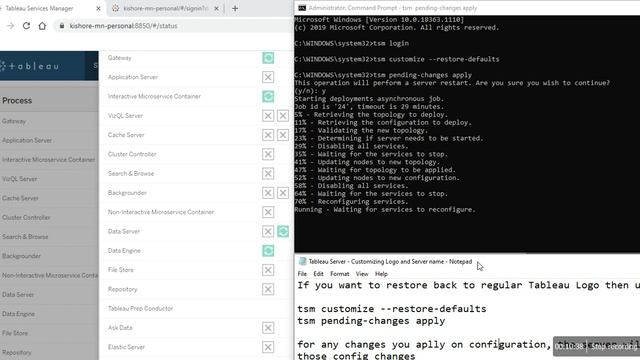Click the Command Prompt title bar
This screenshot has height=360, width=640.
(467, 8)
